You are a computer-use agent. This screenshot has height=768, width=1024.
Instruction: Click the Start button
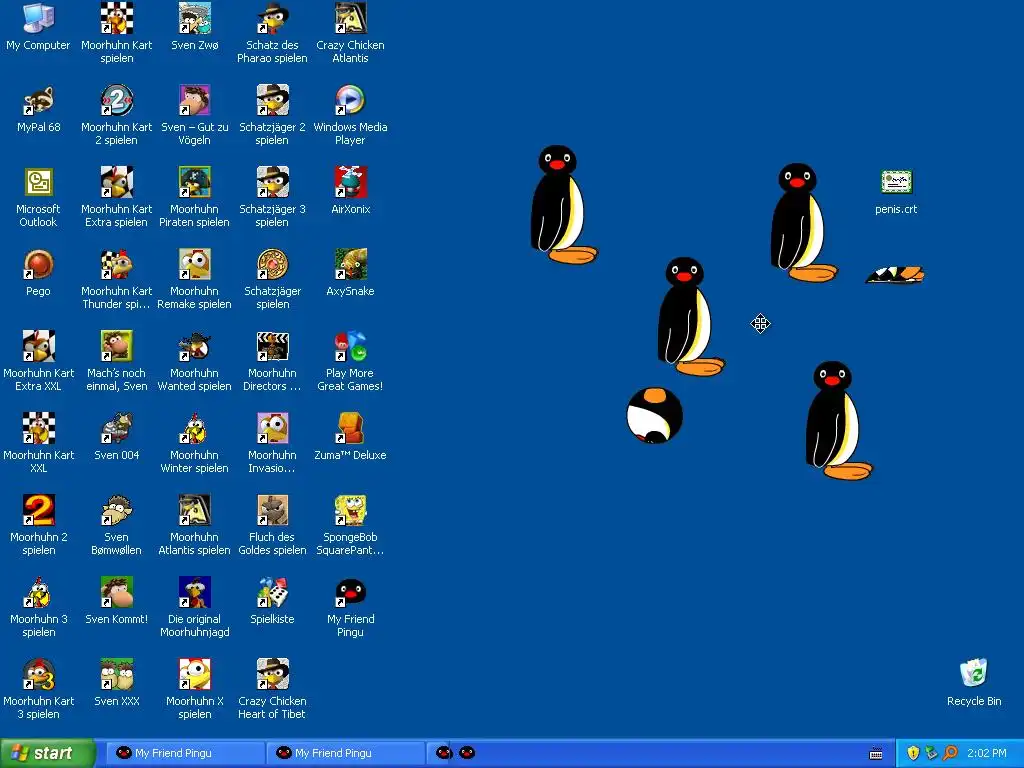[48, 753]
